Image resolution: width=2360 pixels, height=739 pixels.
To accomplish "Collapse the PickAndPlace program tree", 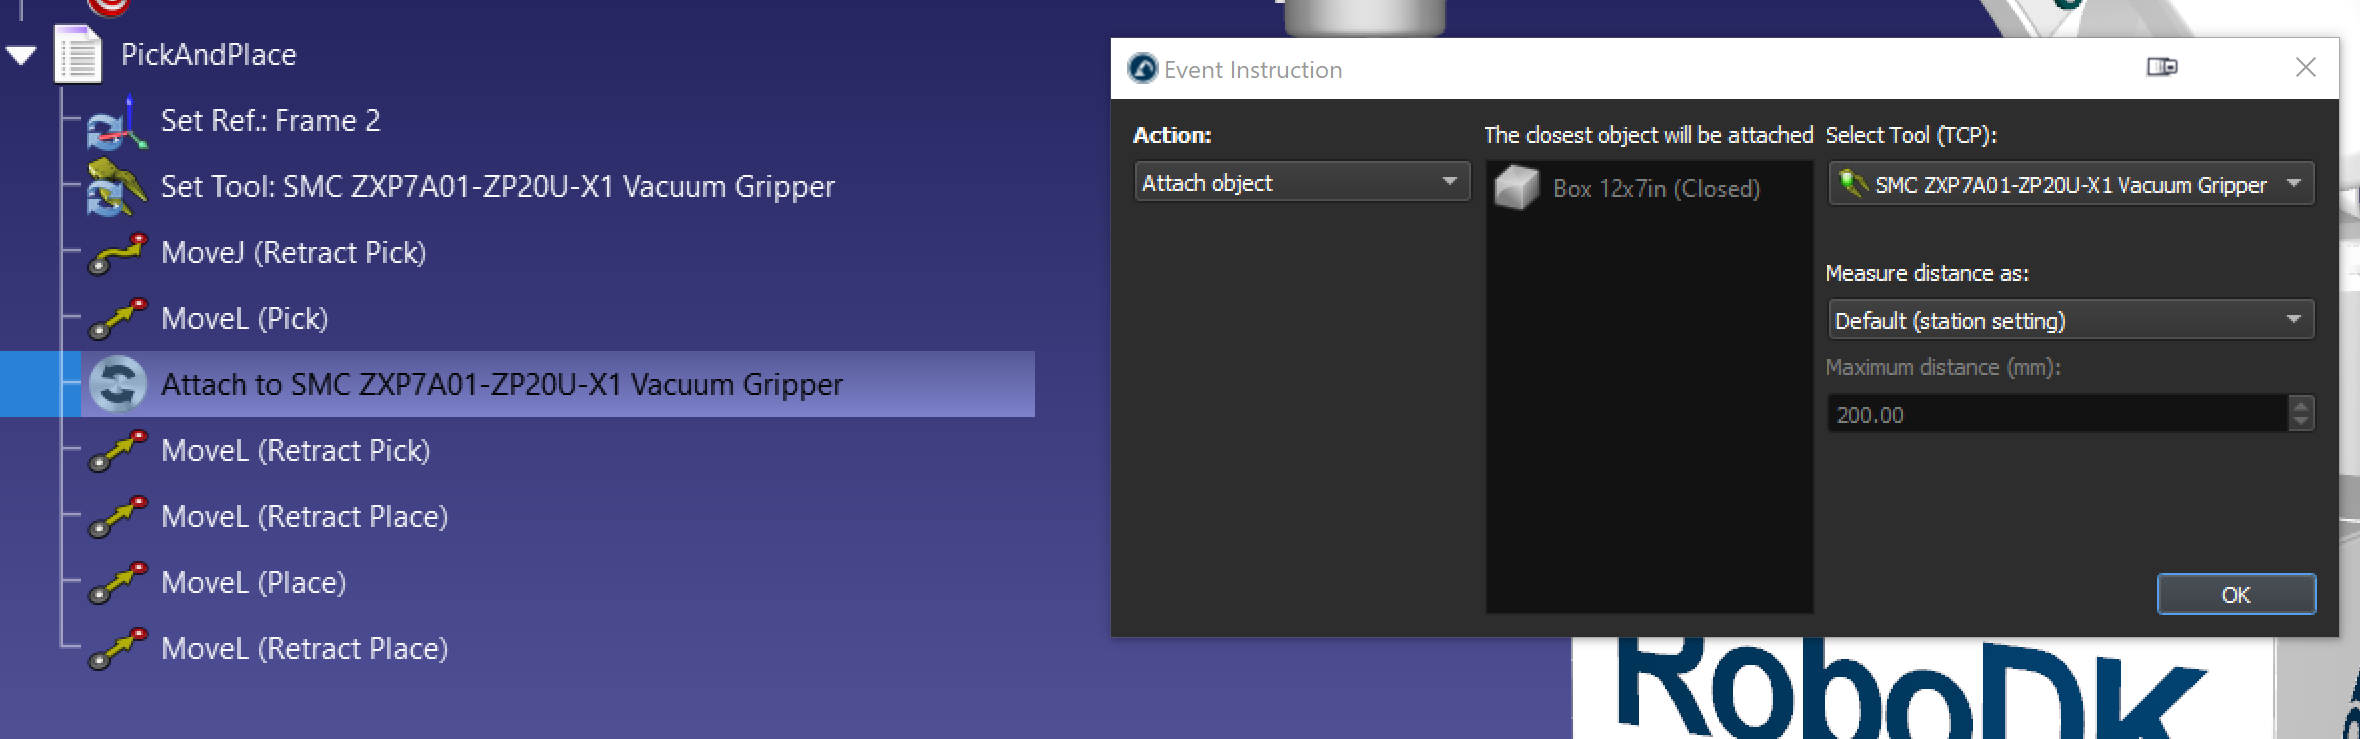I will [x=21, y=55].
